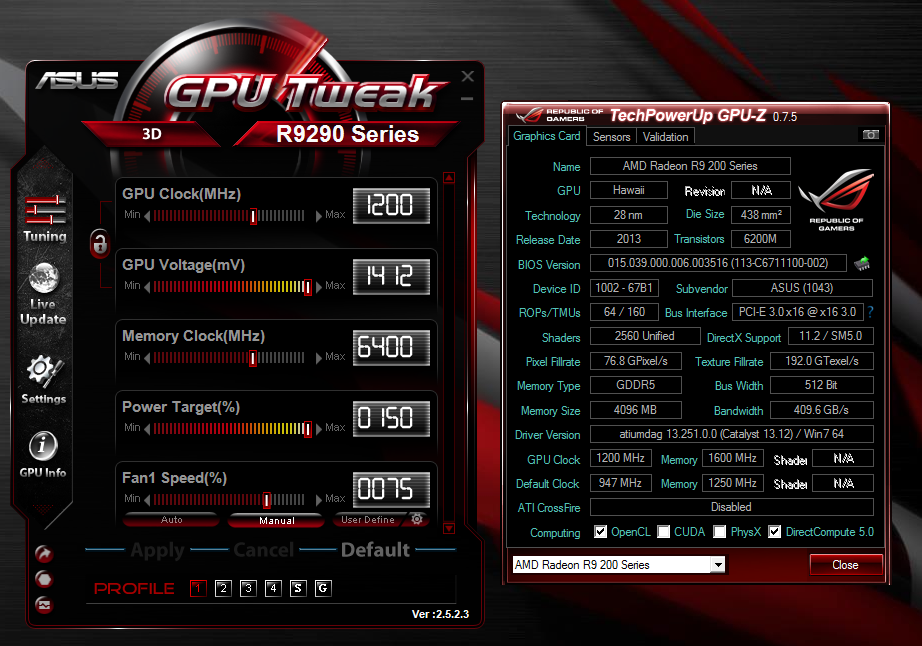Click the Bus Interface question mark

coord(871,312)
